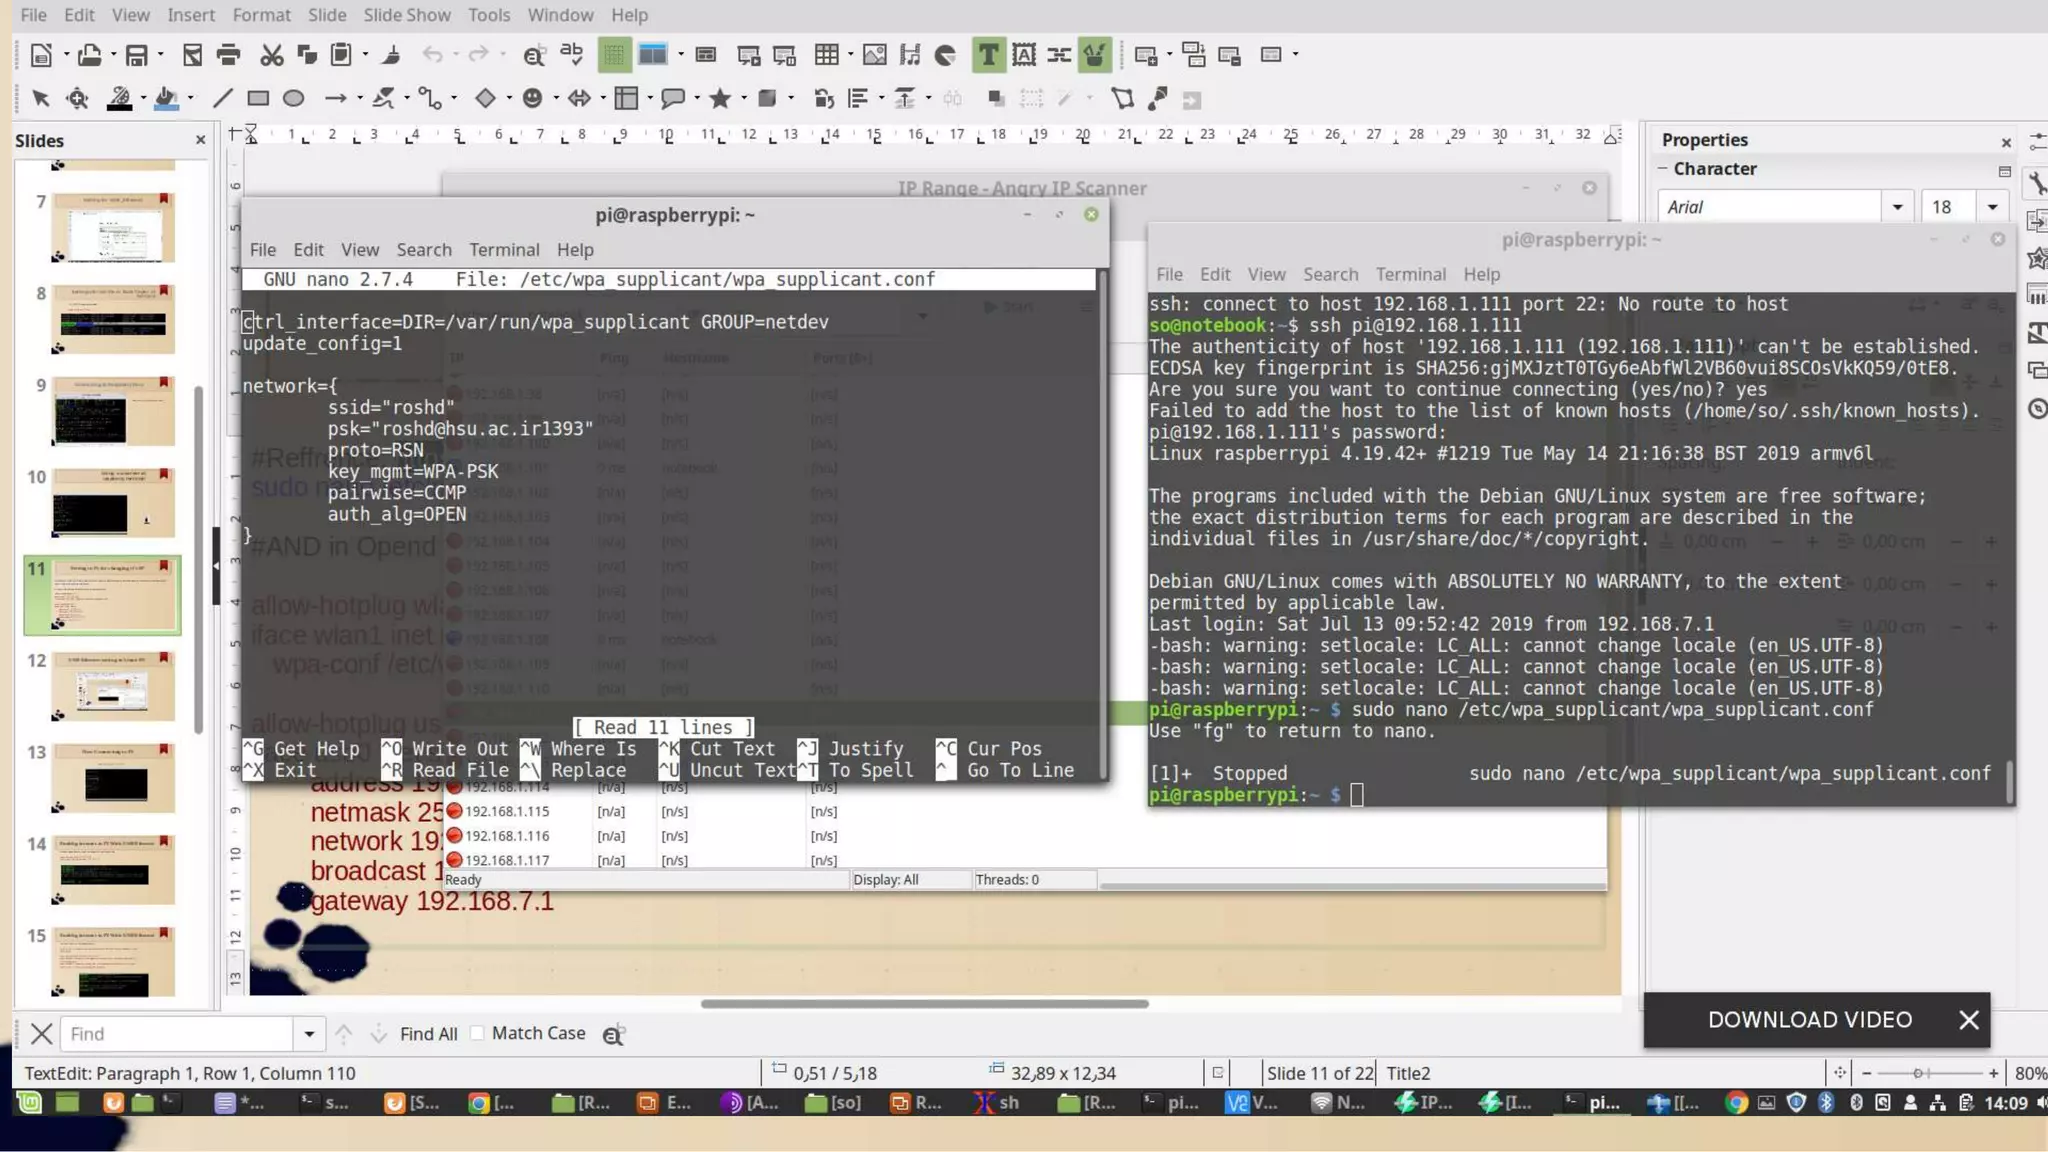Select the Insert Line tool
The image size is (2048, 1152).
click(x=222, y=98)
